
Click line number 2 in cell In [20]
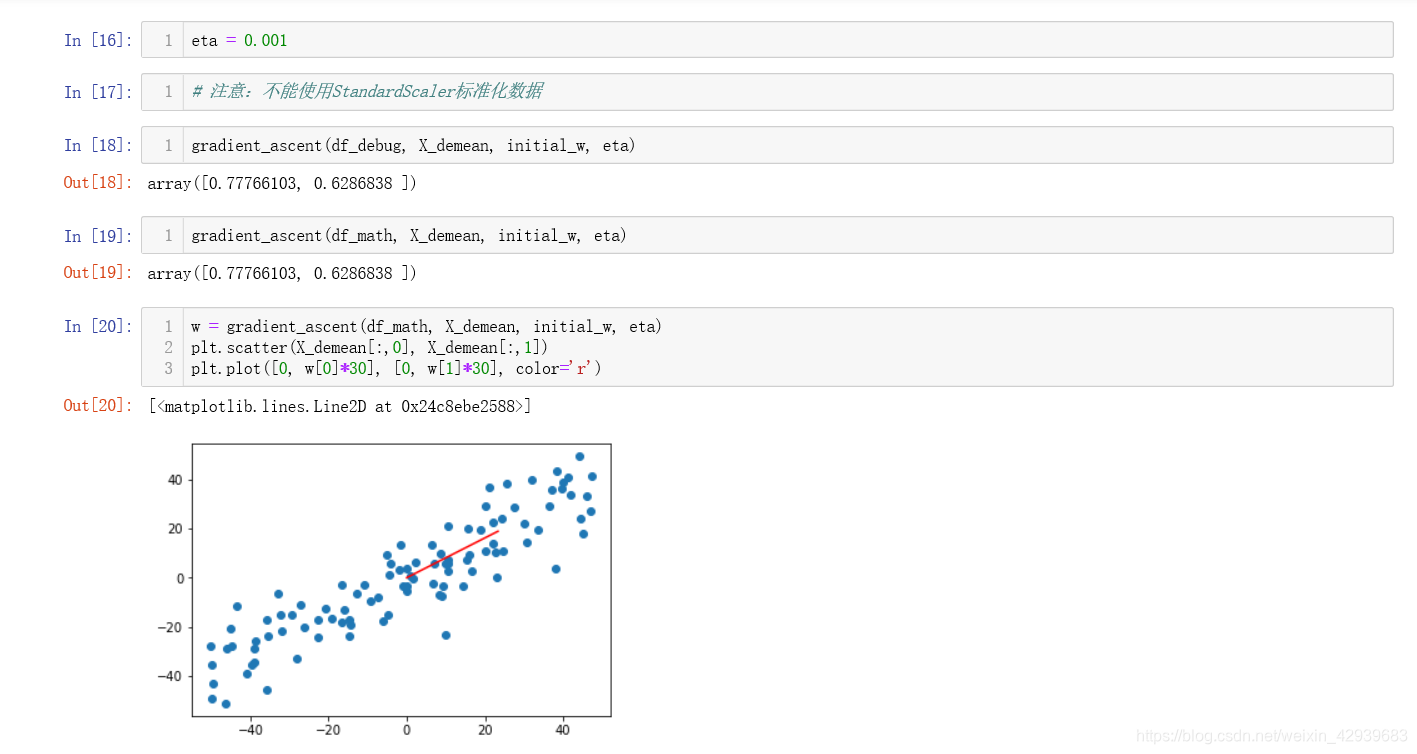pos(169,348)
